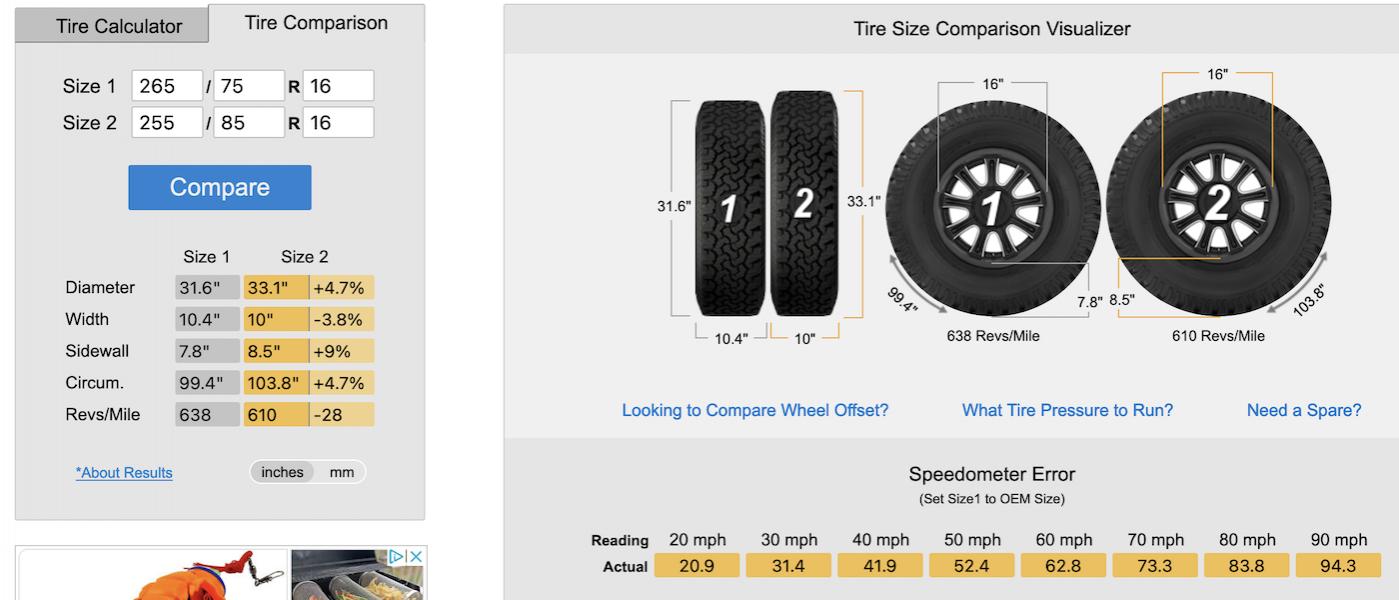Click the Size 1 width field 265
Viewport: 1399px width, 600px height.
tap(167, 86)
